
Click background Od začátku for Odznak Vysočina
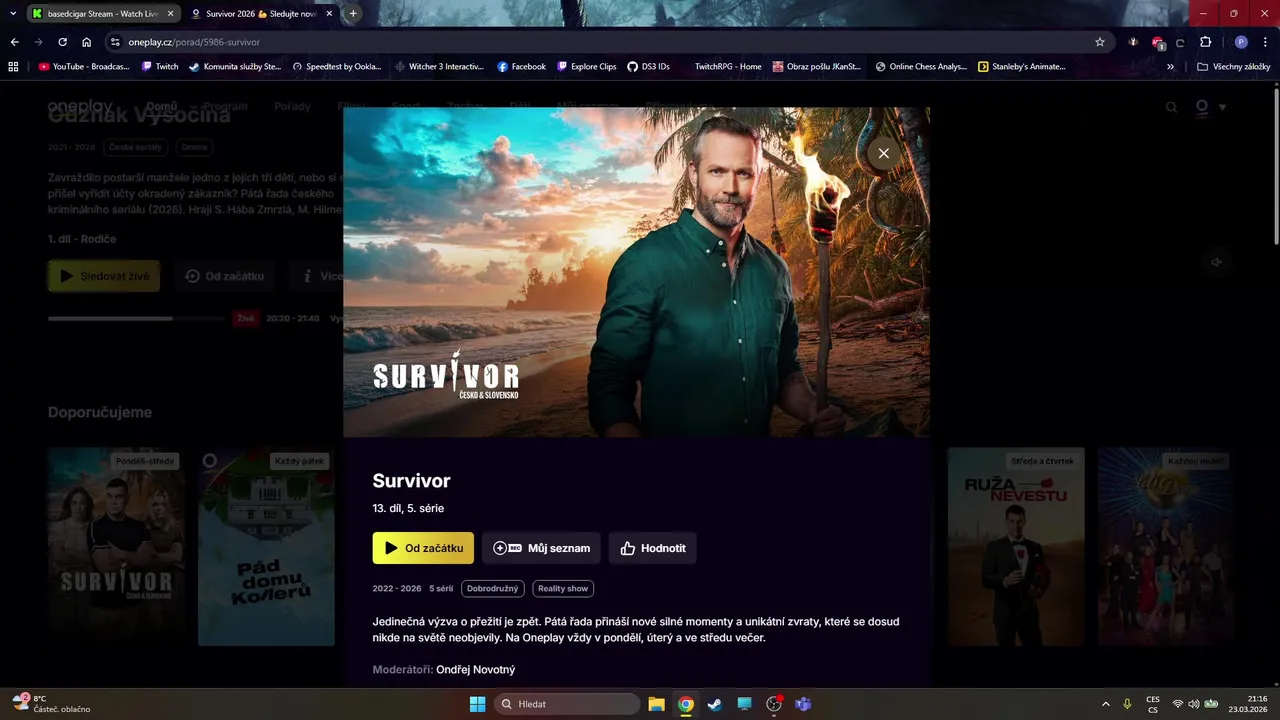(x=225, y=276)
